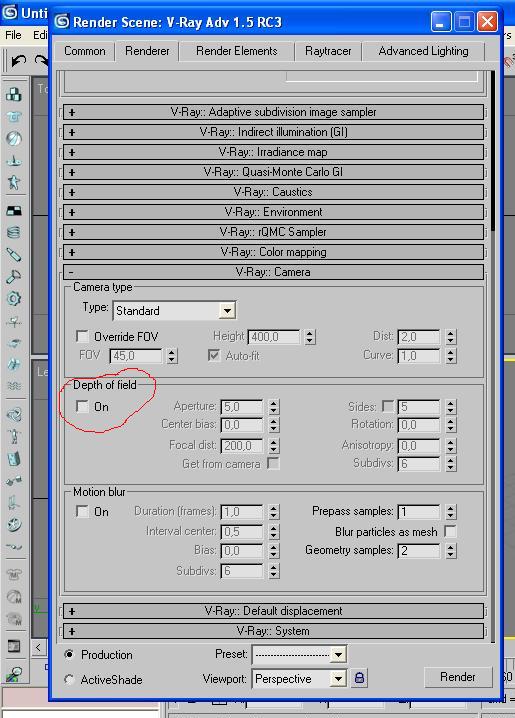Create a reactor Rope Collection
This screenshot has height=718, width=515.
pyautogui.click(x=14, y=160)
